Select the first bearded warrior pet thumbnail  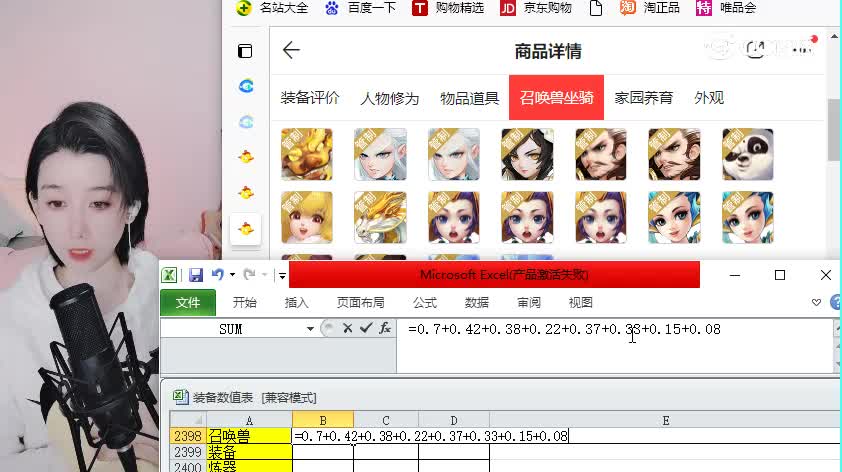[600, 154]
